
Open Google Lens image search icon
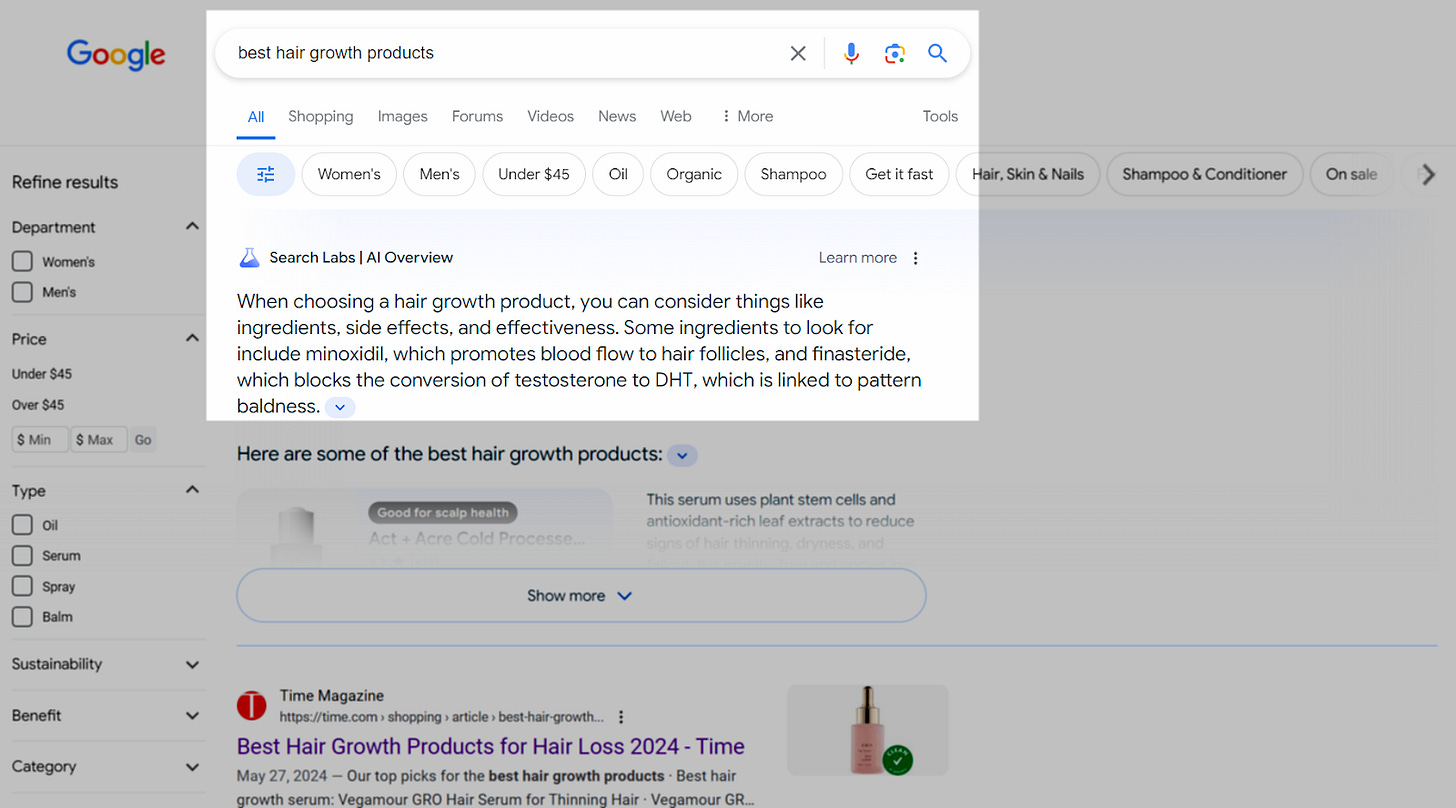(895, 53)
